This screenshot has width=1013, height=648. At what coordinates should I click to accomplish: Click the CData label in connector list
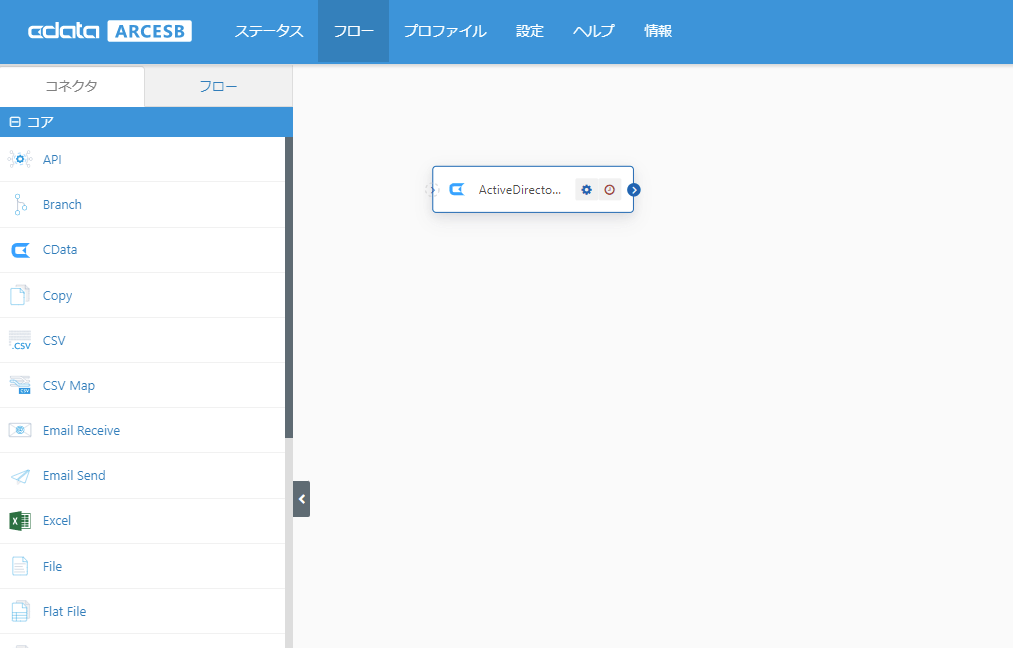tap(60, 250)
